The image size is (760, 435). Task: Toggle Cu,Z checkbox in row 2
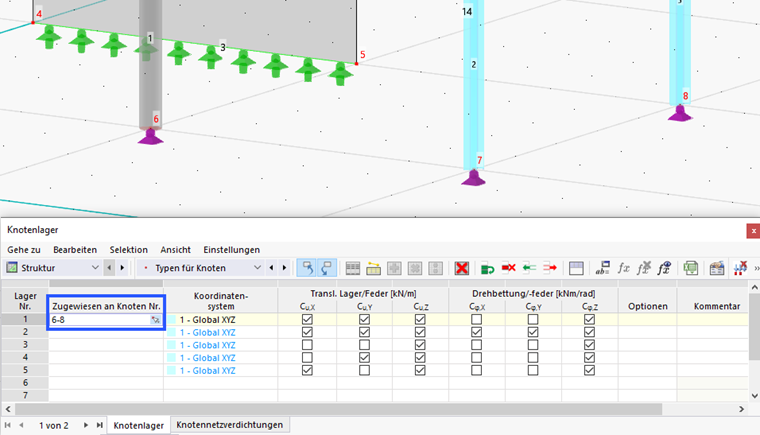pyautogui.click(x=420, y=332)
